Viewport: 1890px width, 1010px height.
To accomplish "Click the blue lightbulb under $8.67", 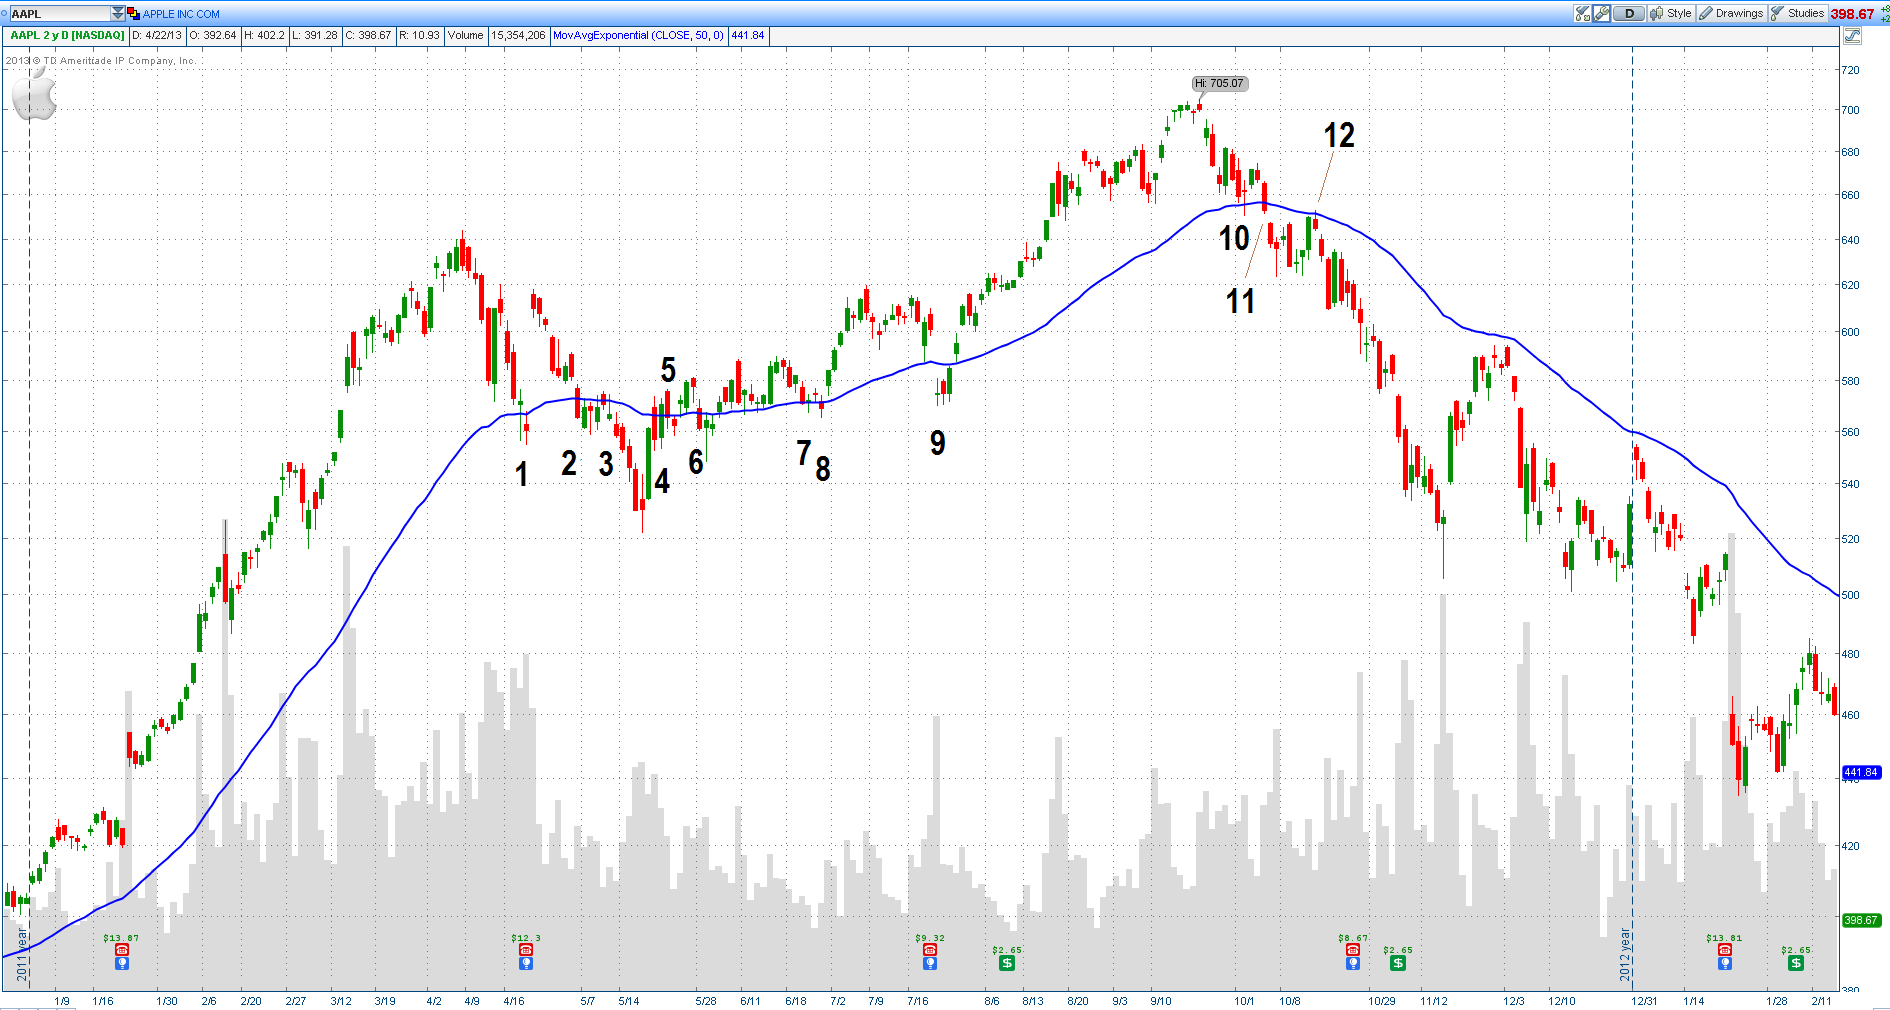I will click(x=1353, y=963).
